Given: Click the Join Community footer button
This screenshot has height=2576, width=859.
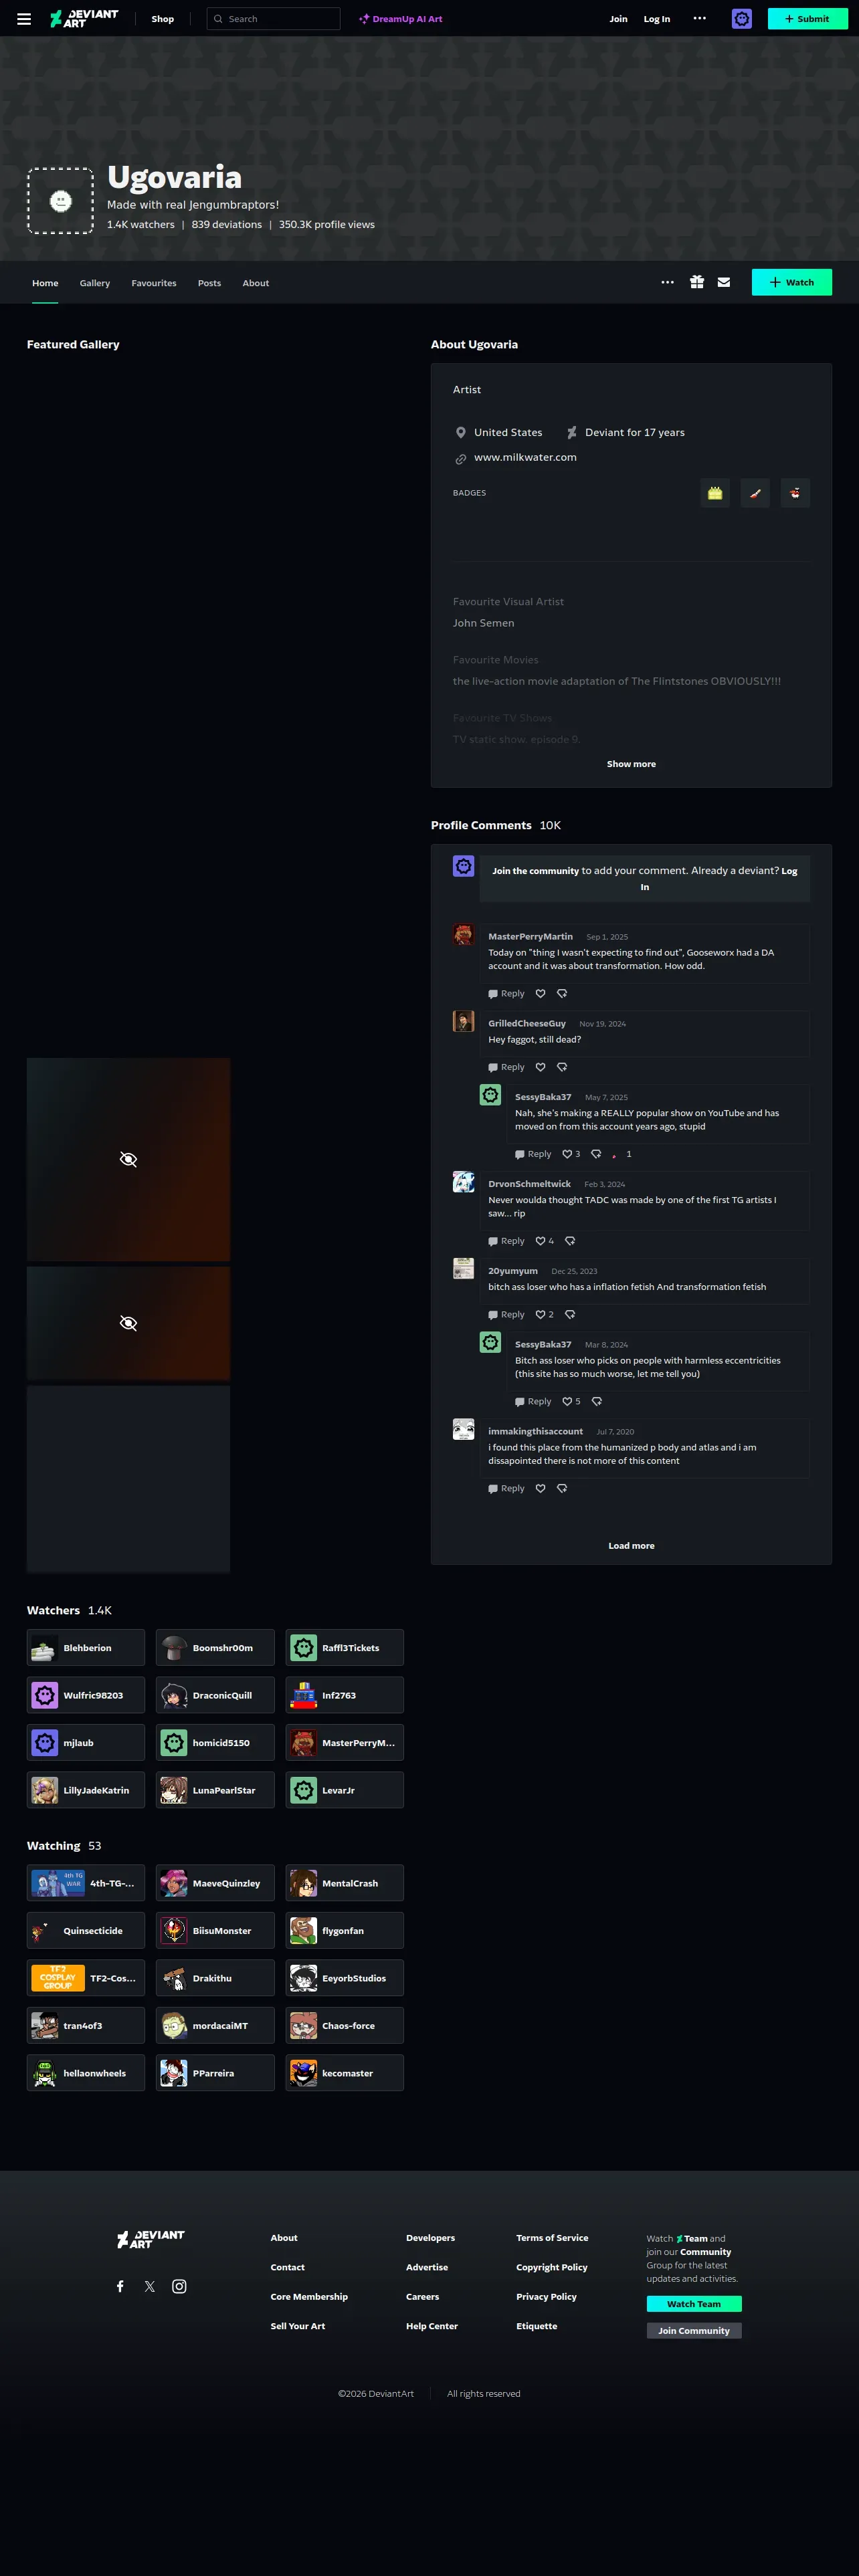Looking at the screenshot, I should 694,2331.
